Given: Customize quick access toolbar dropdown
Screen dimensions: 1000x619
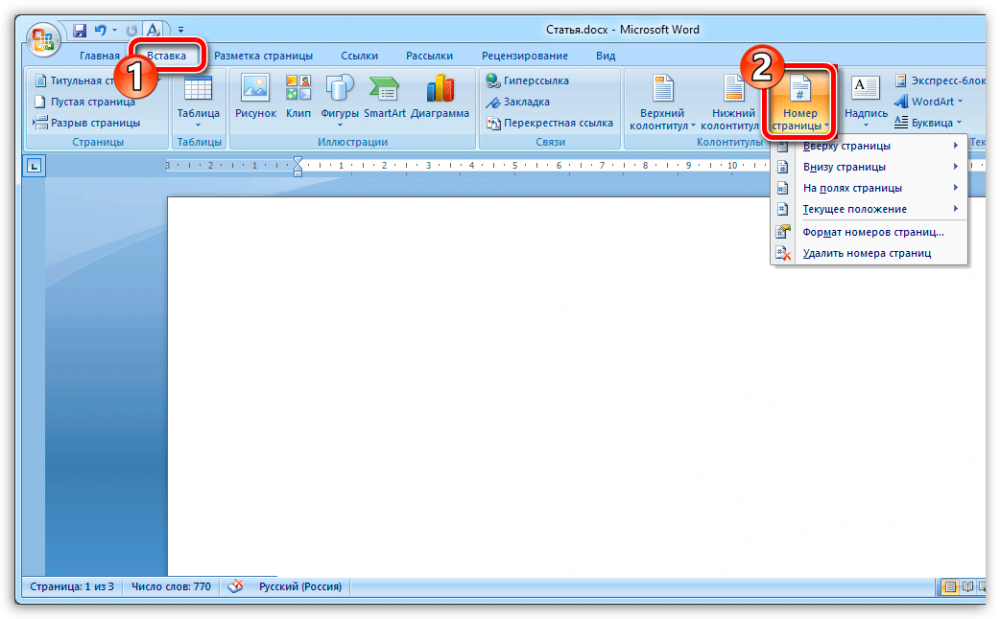Looking at the screenshot, I should click(181, 30).
